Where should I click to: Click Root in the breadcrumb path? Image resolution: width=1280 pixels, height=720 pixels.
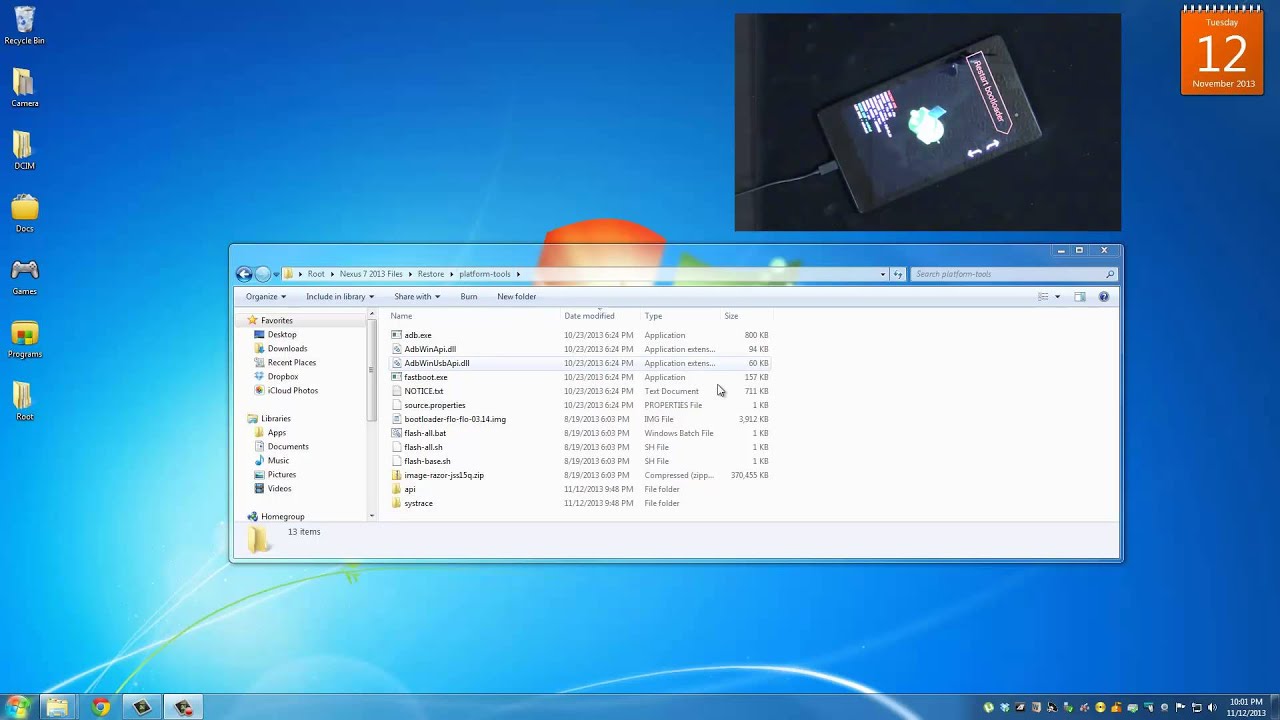(x=316, y=274)
